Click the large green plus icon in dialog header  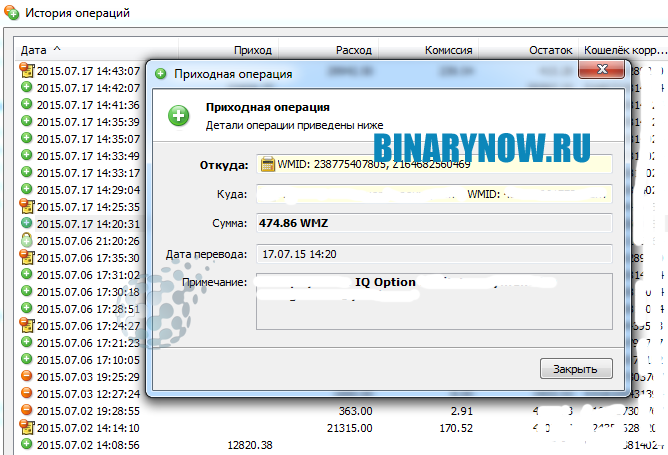pyautogui.click(x=179, y=116)
